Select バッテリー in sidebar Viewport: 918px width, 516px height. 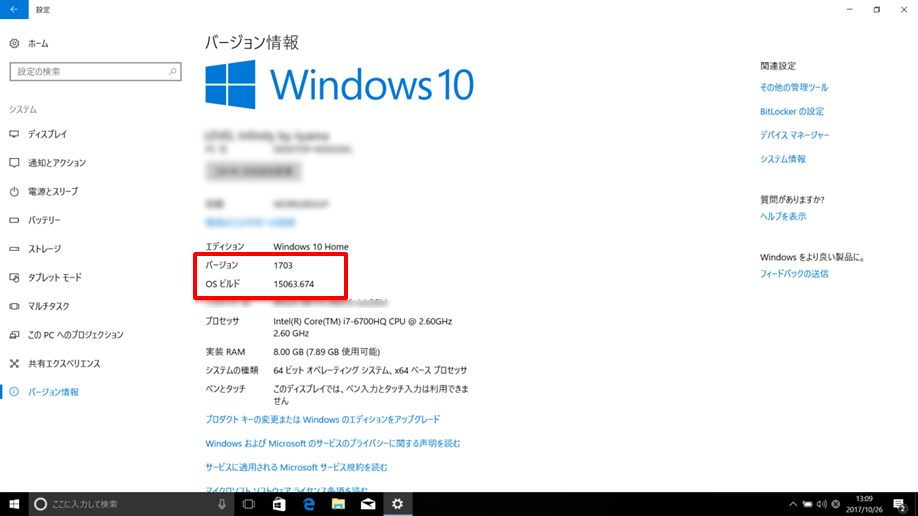[44, 220]
